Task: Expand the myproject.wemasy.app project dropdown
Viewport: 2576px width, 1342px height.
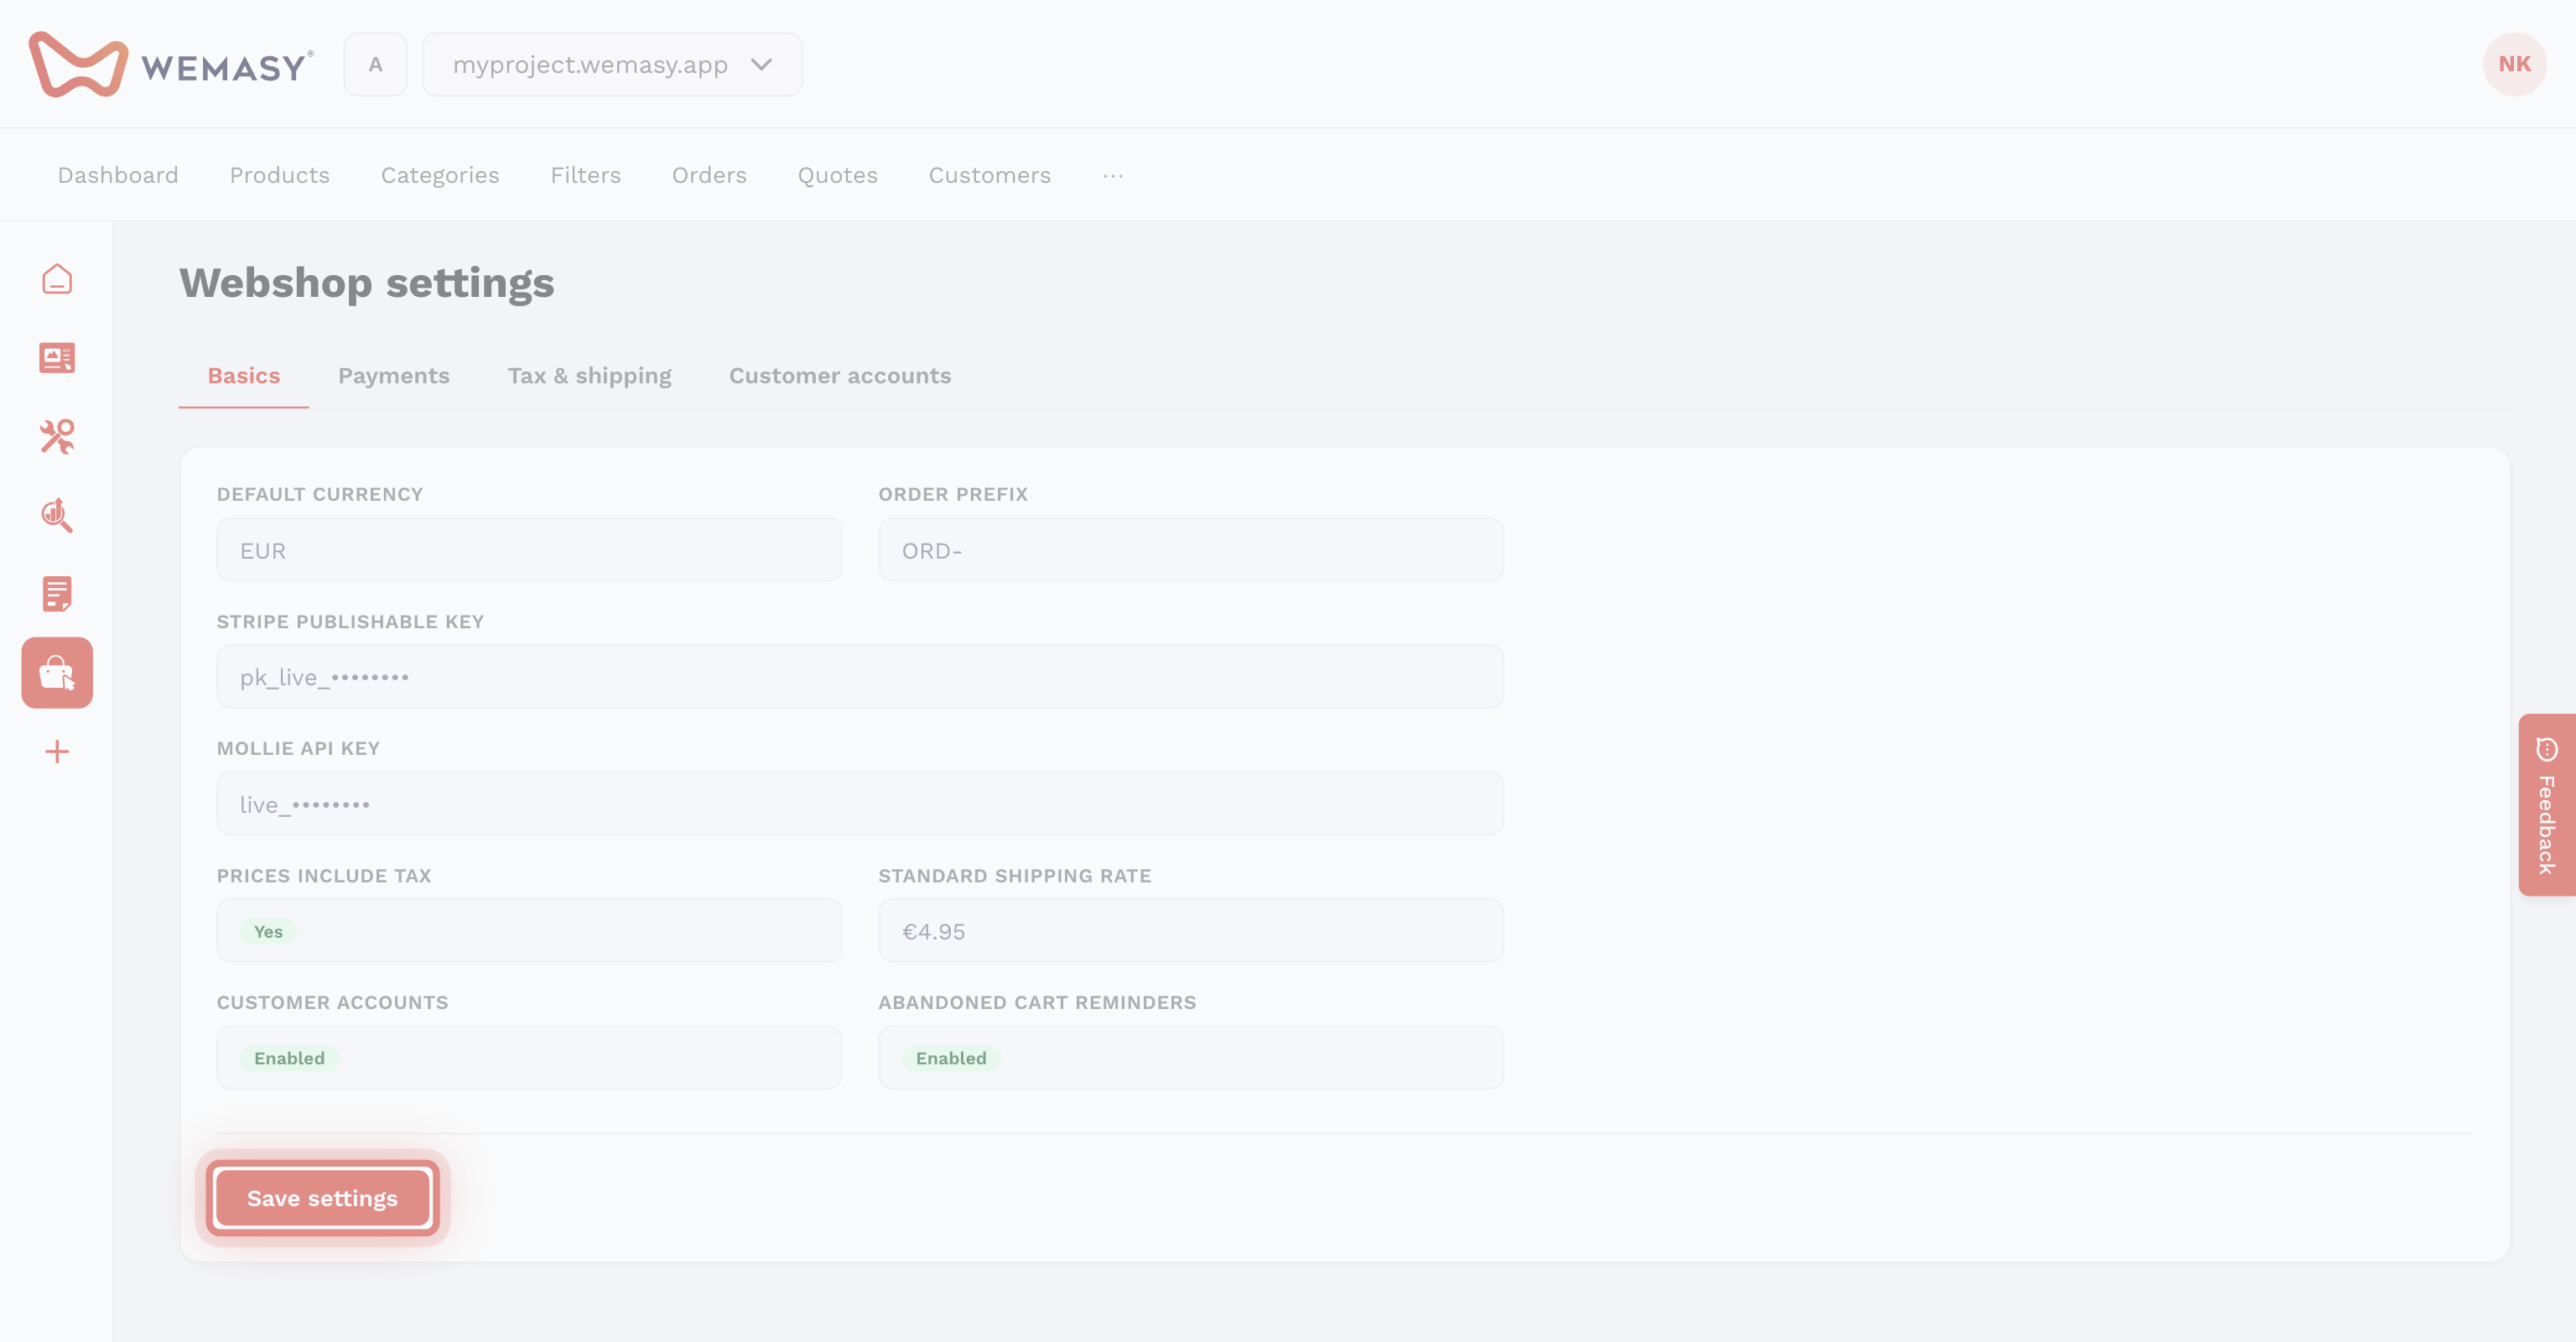Action: click(x=612, y=64)
